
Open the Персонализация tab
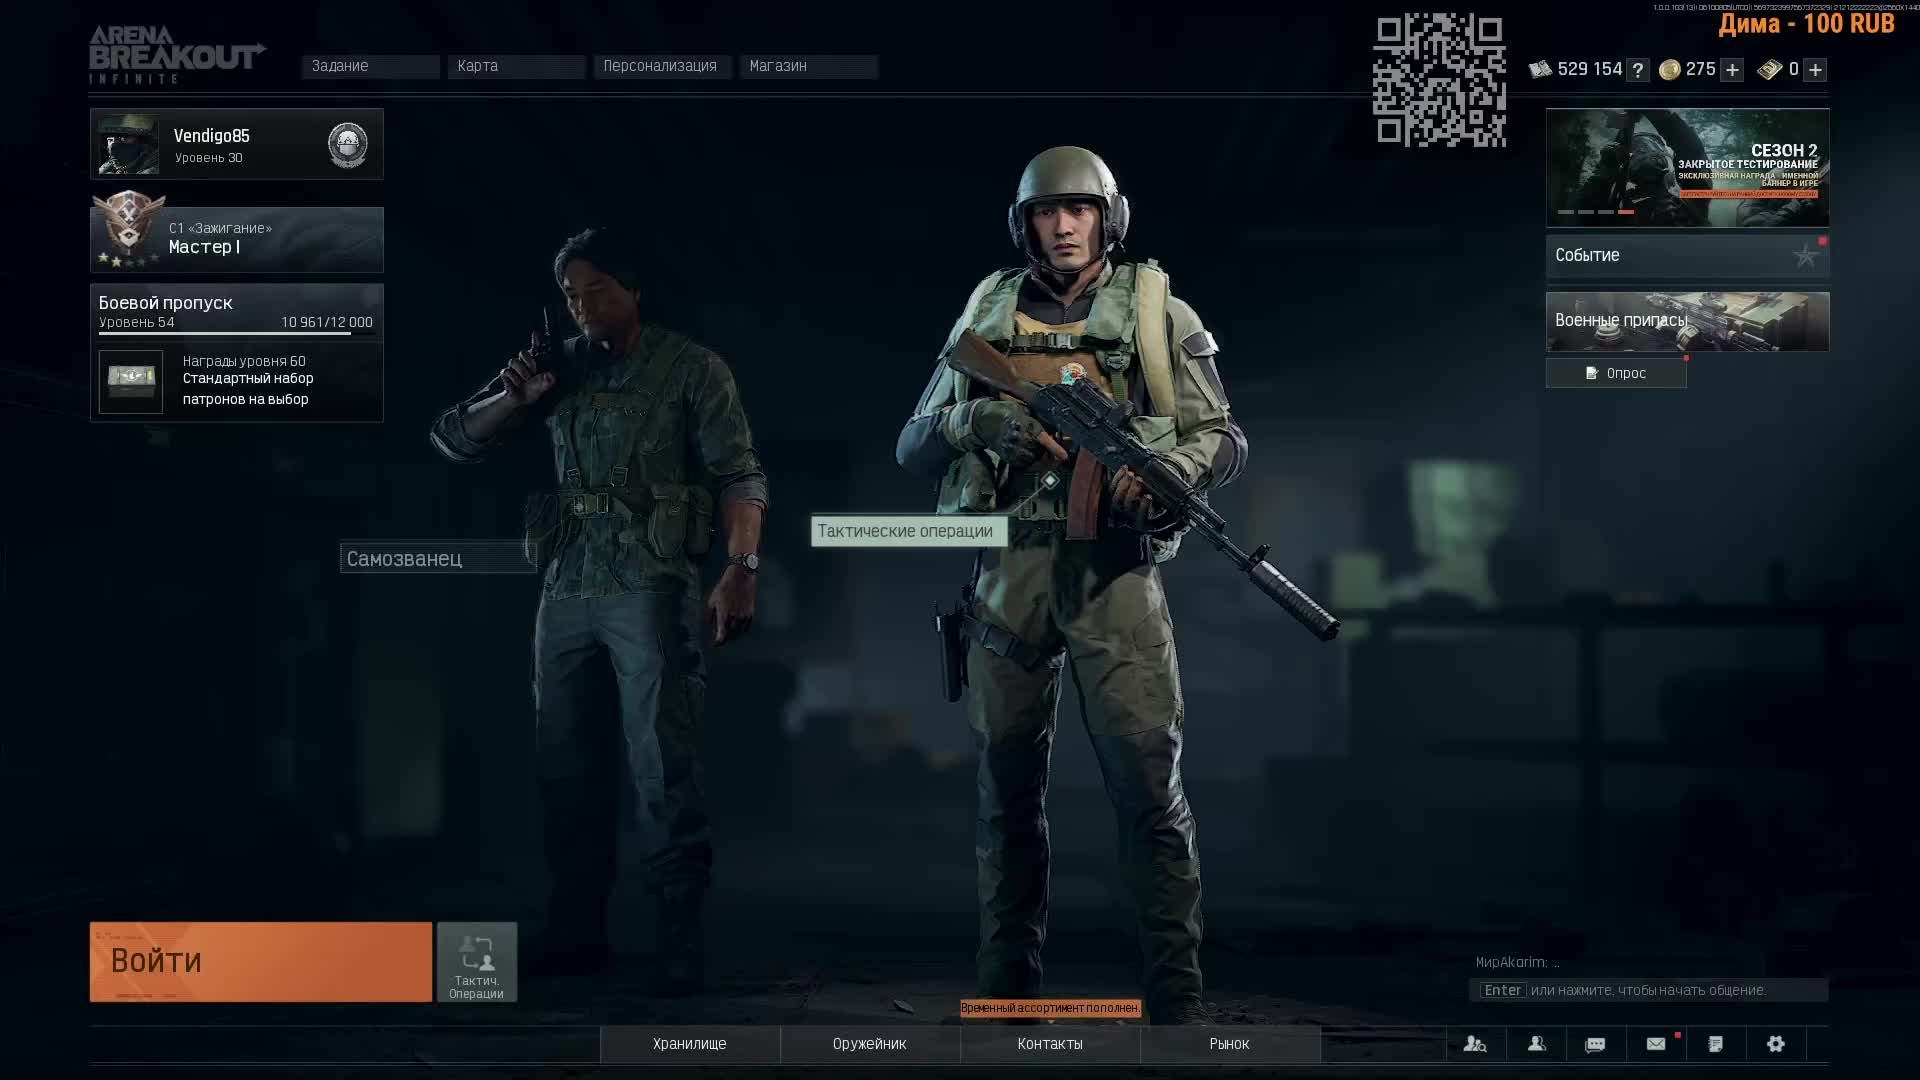coord(662,66)
